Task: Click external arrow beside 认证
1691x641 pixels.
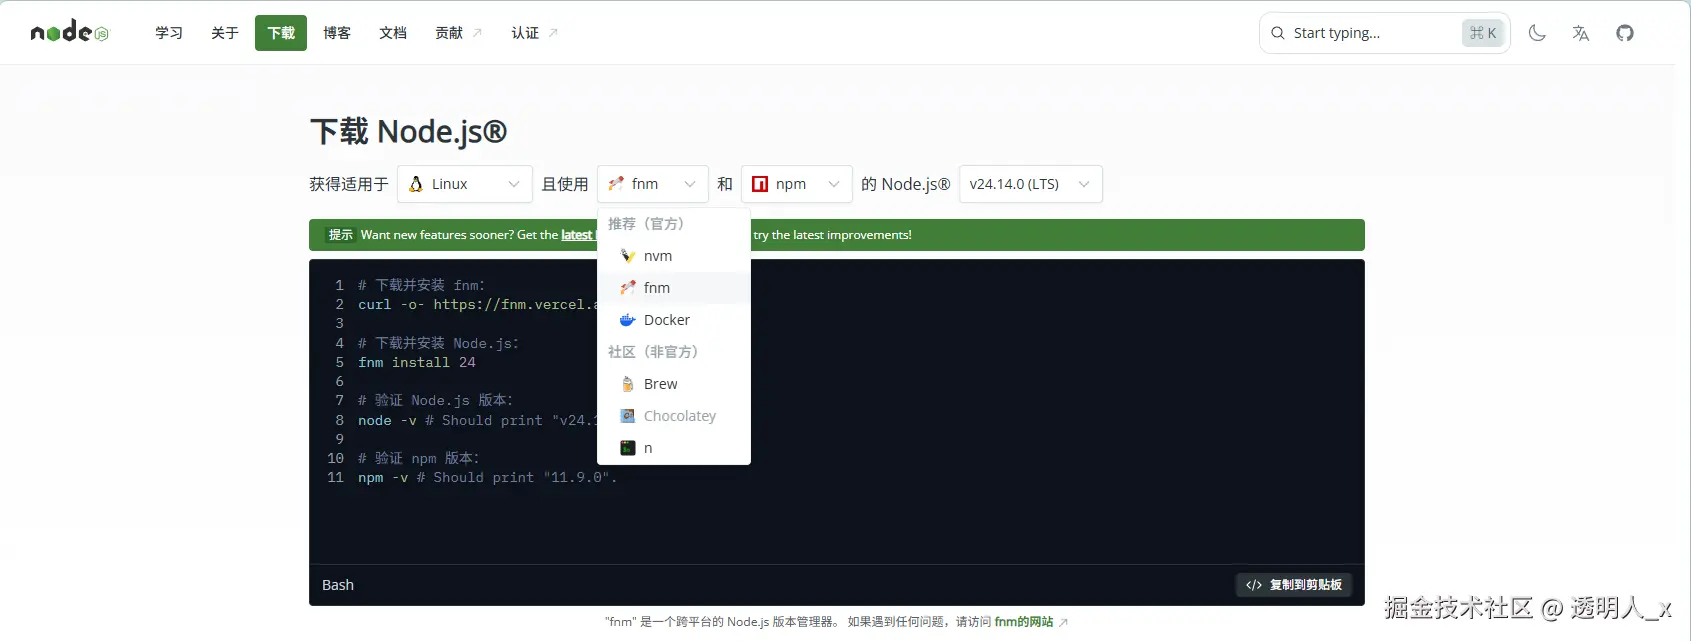Action: click(x=553, y=33)
